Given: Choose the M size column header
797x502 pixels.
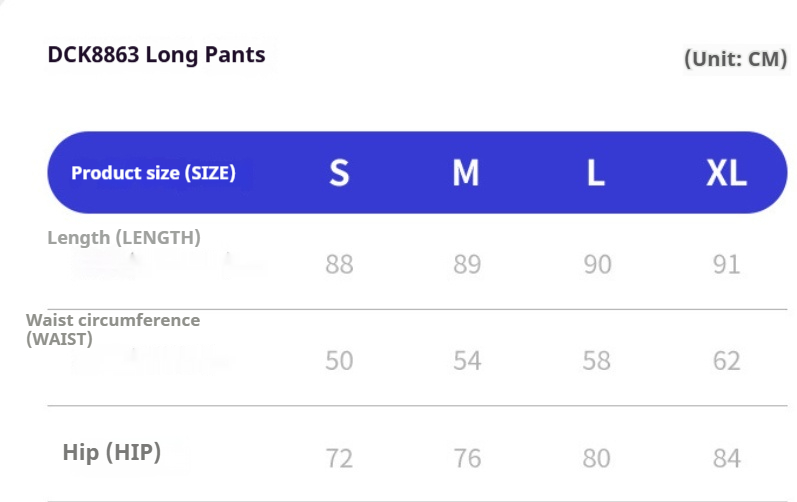Looking at the screenshot, I should tap(466, 173).
